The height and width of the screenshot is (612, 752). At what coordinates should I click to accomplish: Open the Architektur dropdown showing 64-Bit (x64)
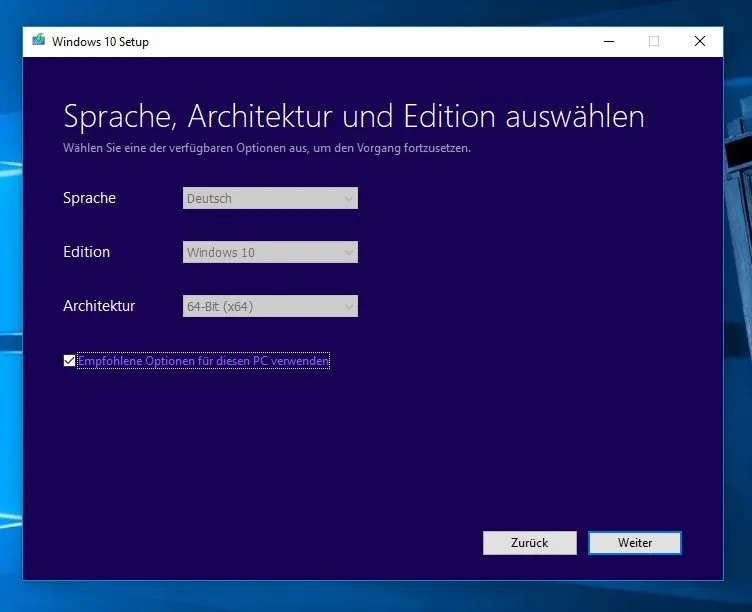pyautogui.click(x=270, y=306)
